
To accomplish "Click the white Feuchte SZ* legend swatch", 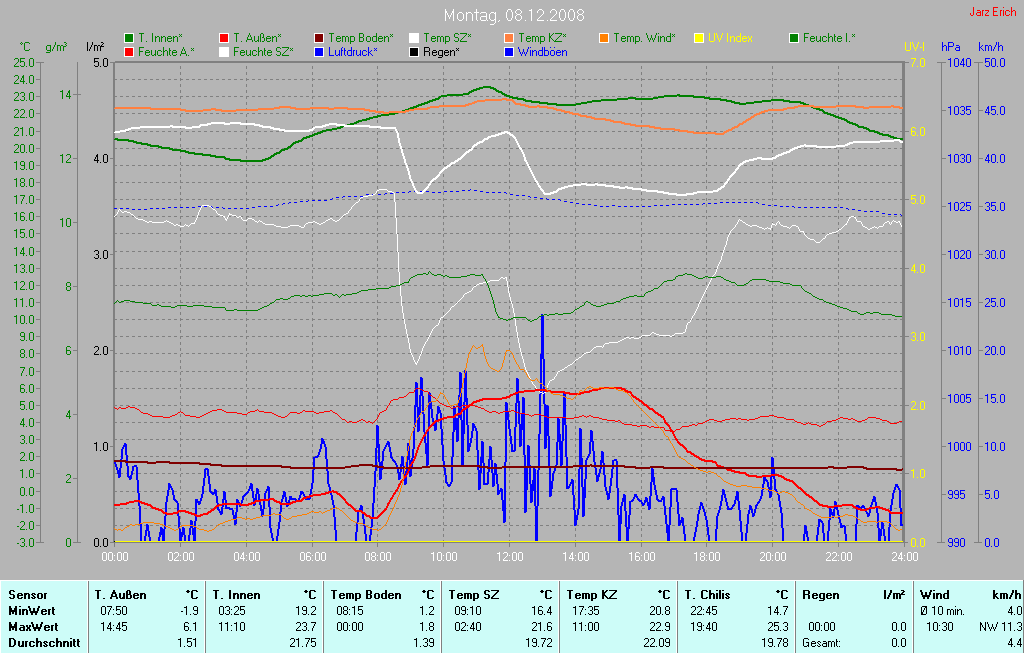I will (224, 52).
